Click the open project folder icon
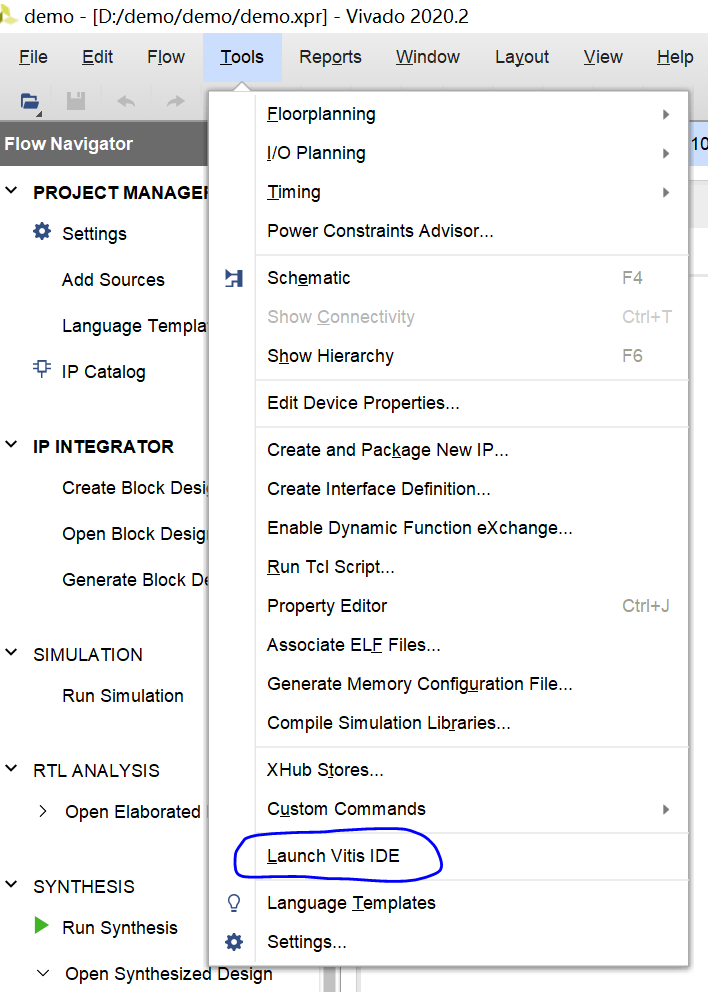 pos(30,101)
